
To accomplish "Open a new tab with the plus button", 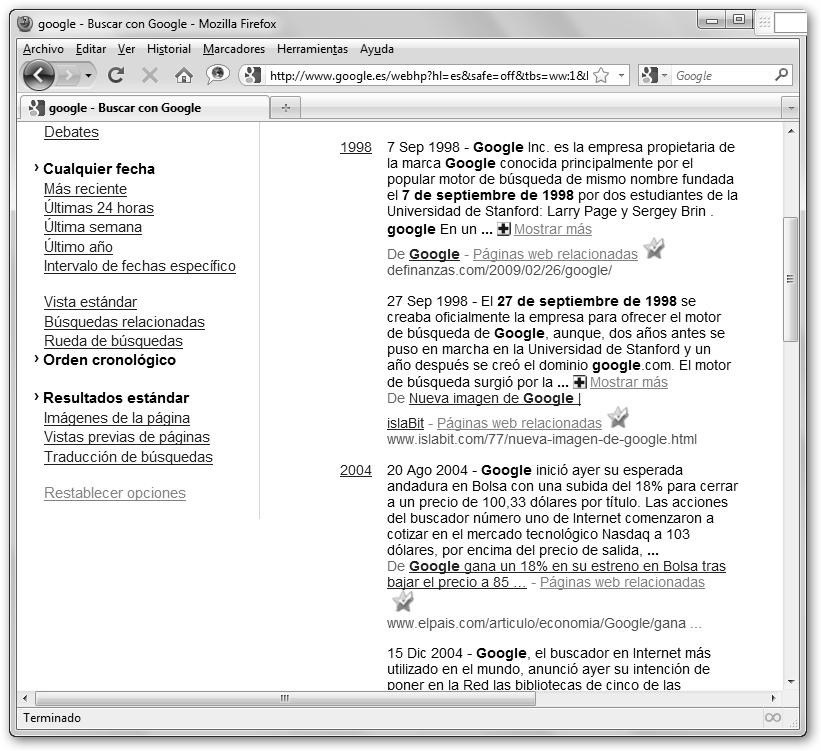I will point(285,108).
